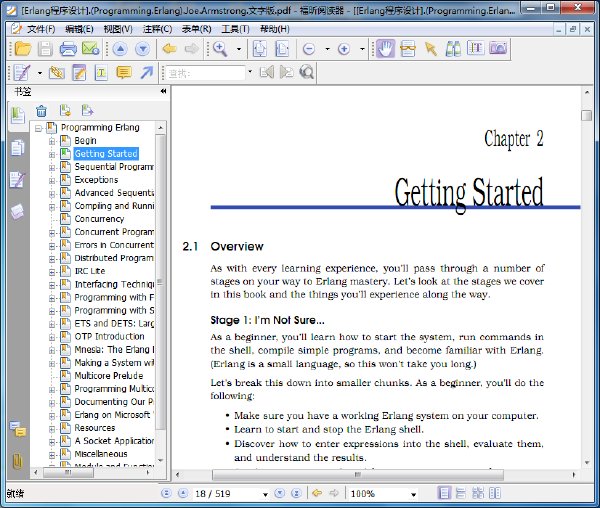The width and height of the screenshot is (600, 508).
Task: Open the 文件(F) menu
Action: [41, 29]
